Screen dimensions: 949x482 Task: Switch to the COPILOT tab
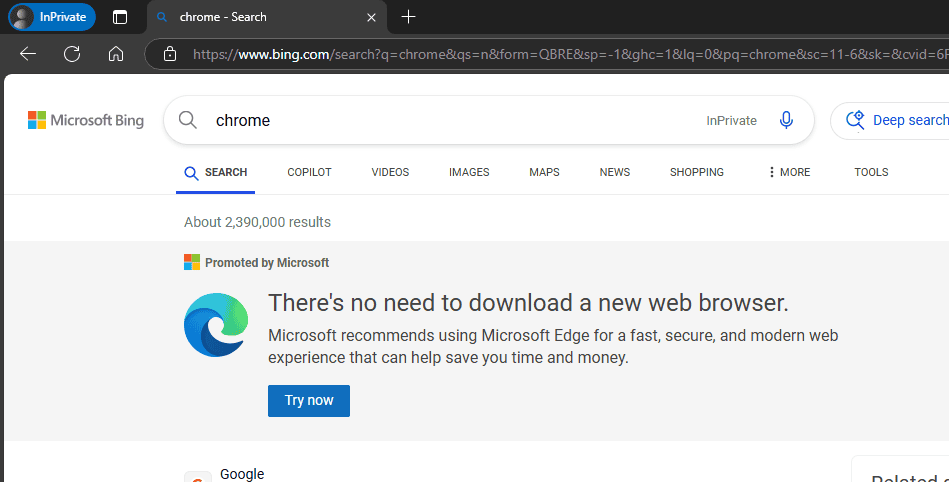tap(309, 173)
